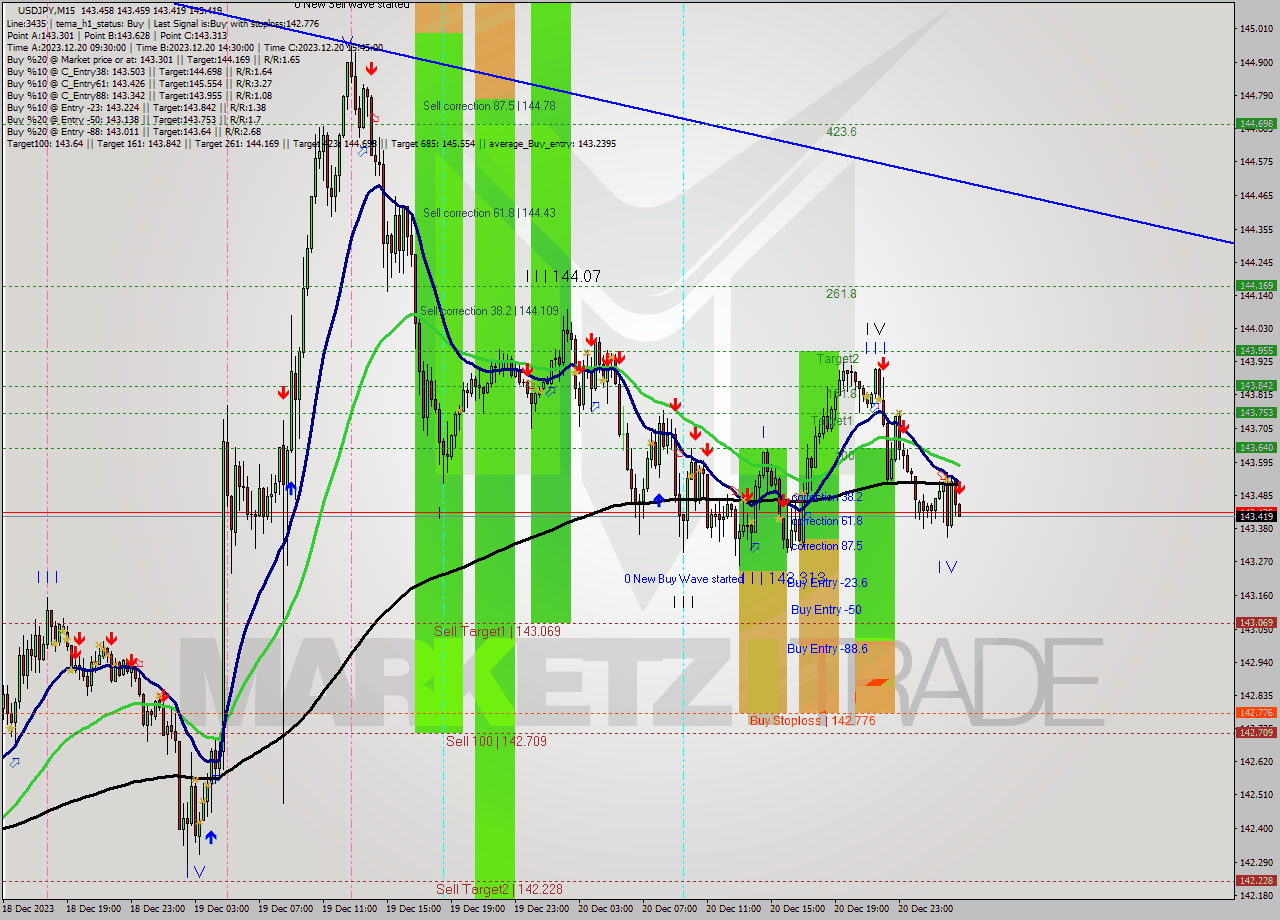Select the red 143.069 price tag
Image resolution: width=1280 pixels, height=920 pixels.
coord(1256,622)
